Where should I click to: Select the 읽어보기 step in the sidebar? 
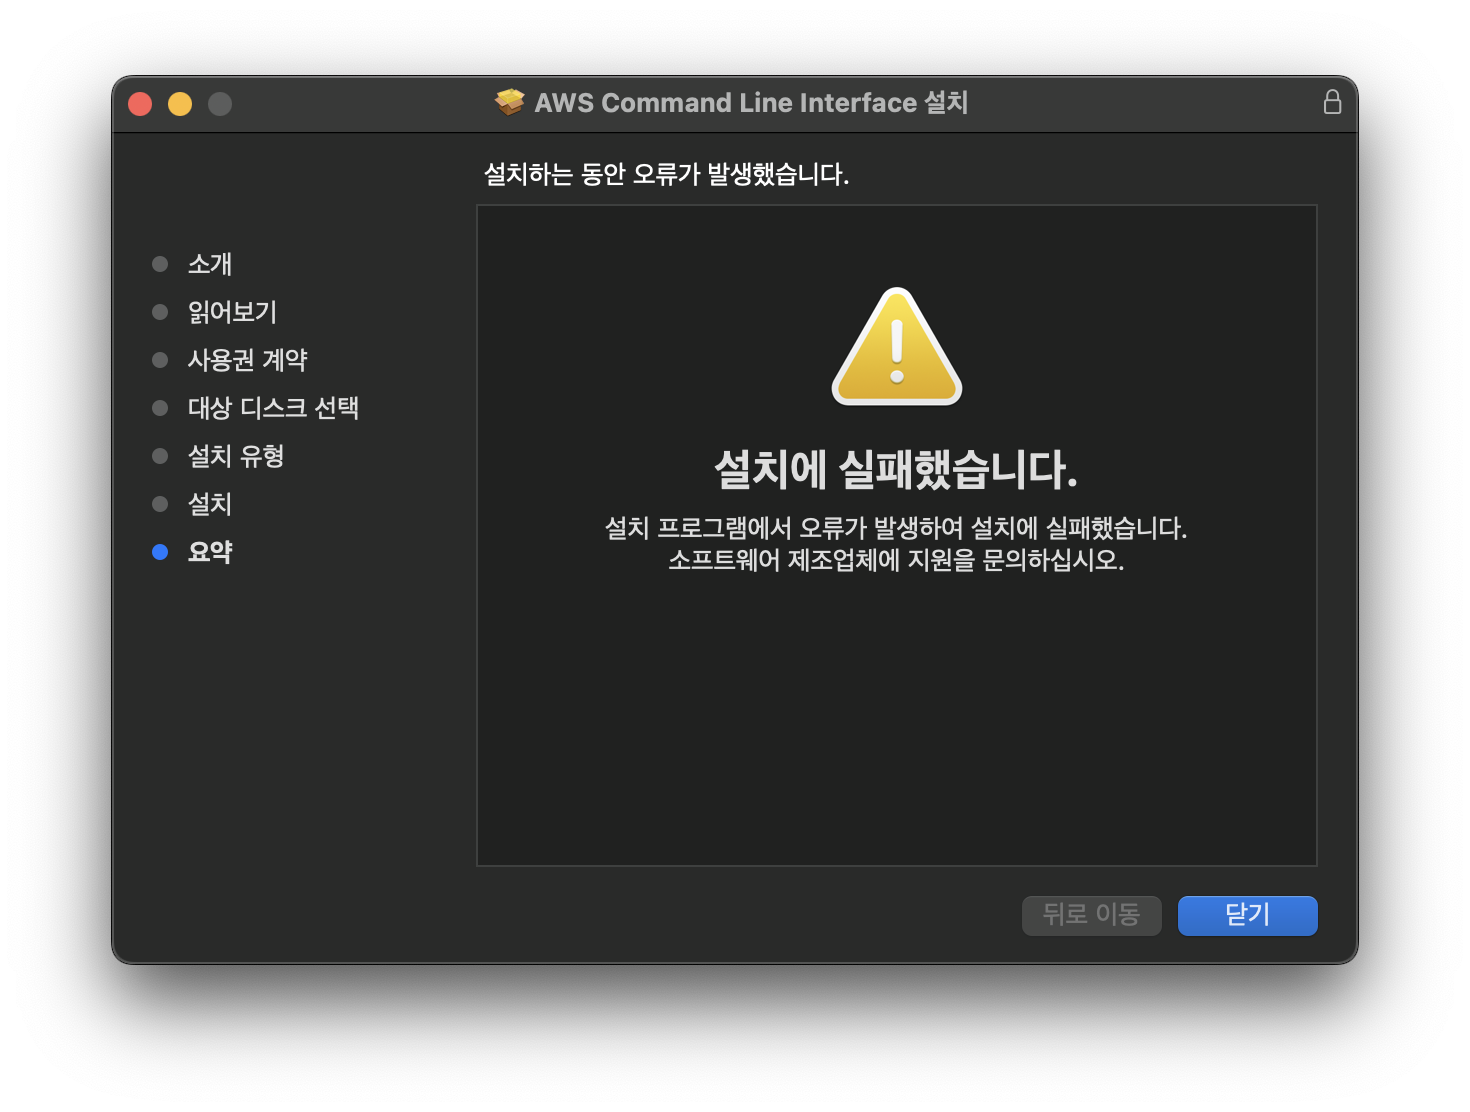pyautogui.click(x=232, y=312)
